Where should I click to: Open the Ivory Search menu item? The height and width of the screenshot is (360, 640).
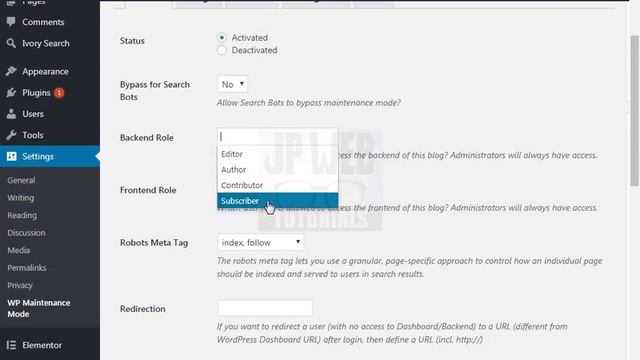[50, 43]
